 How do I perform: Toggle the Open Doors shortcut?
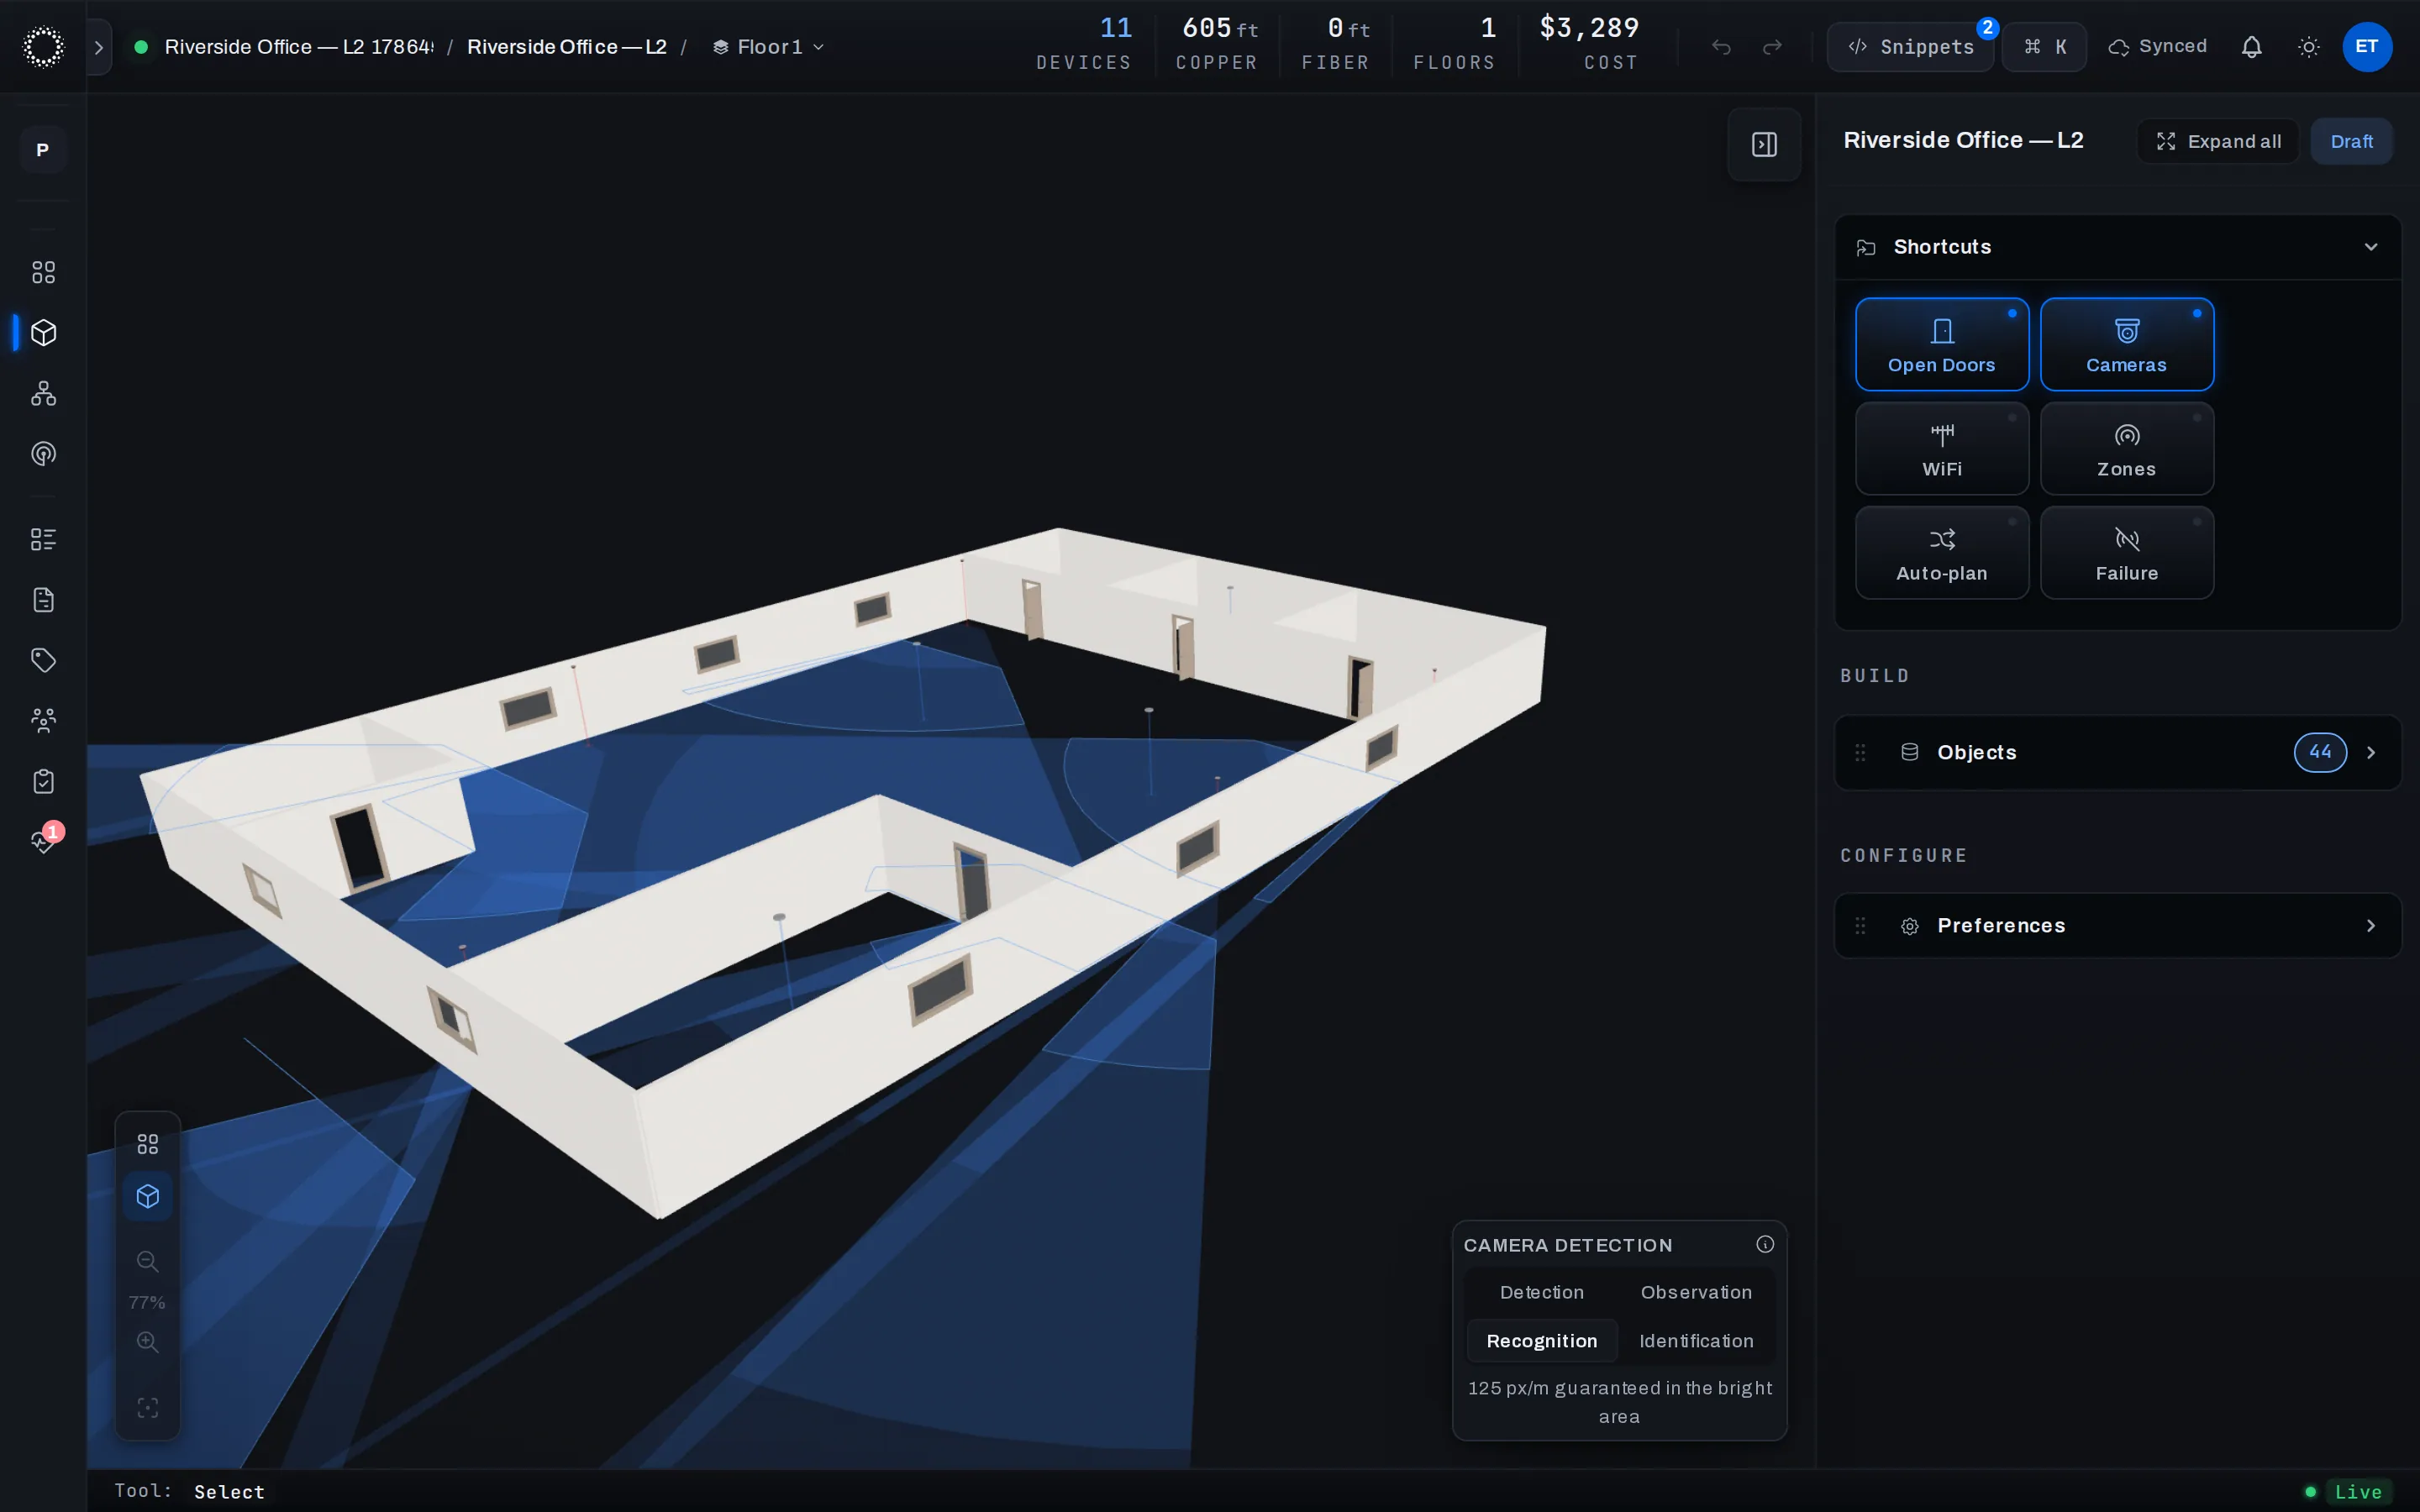(1942, 344)
